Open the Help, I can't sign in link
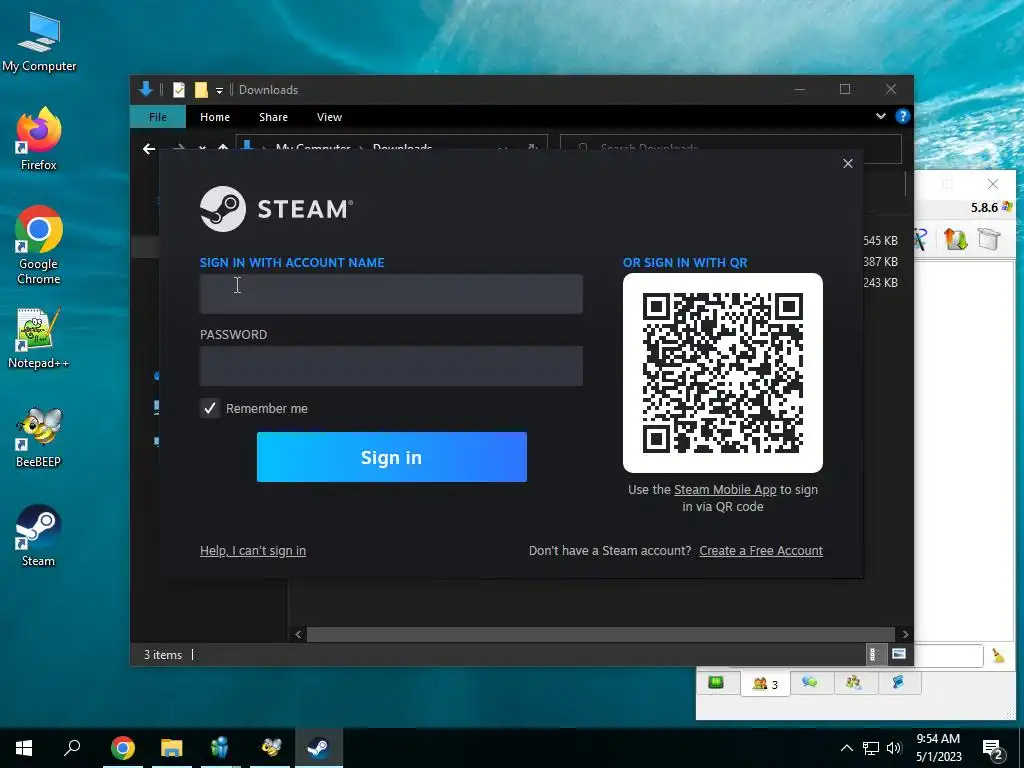The width and height of the screenshot is (1024, 768). tap(253, 551)
